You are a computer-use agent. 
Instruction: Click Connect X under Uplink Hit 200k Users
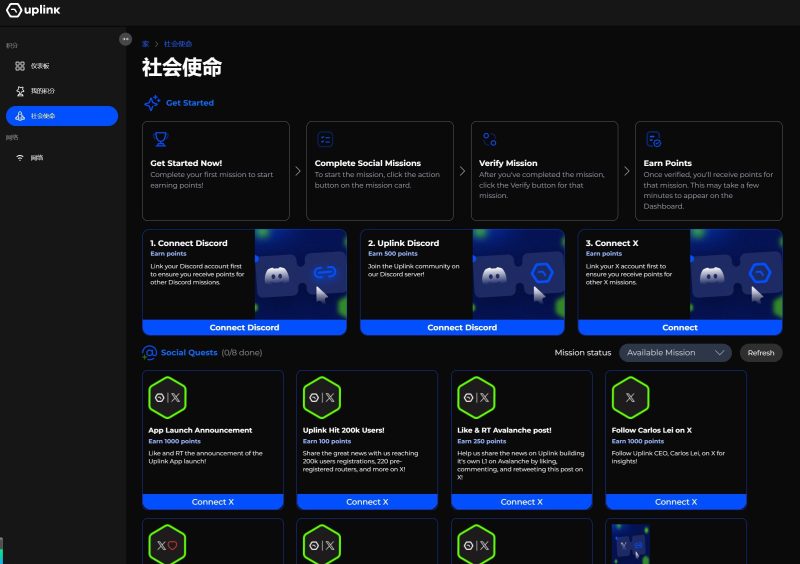click(367, 502)
